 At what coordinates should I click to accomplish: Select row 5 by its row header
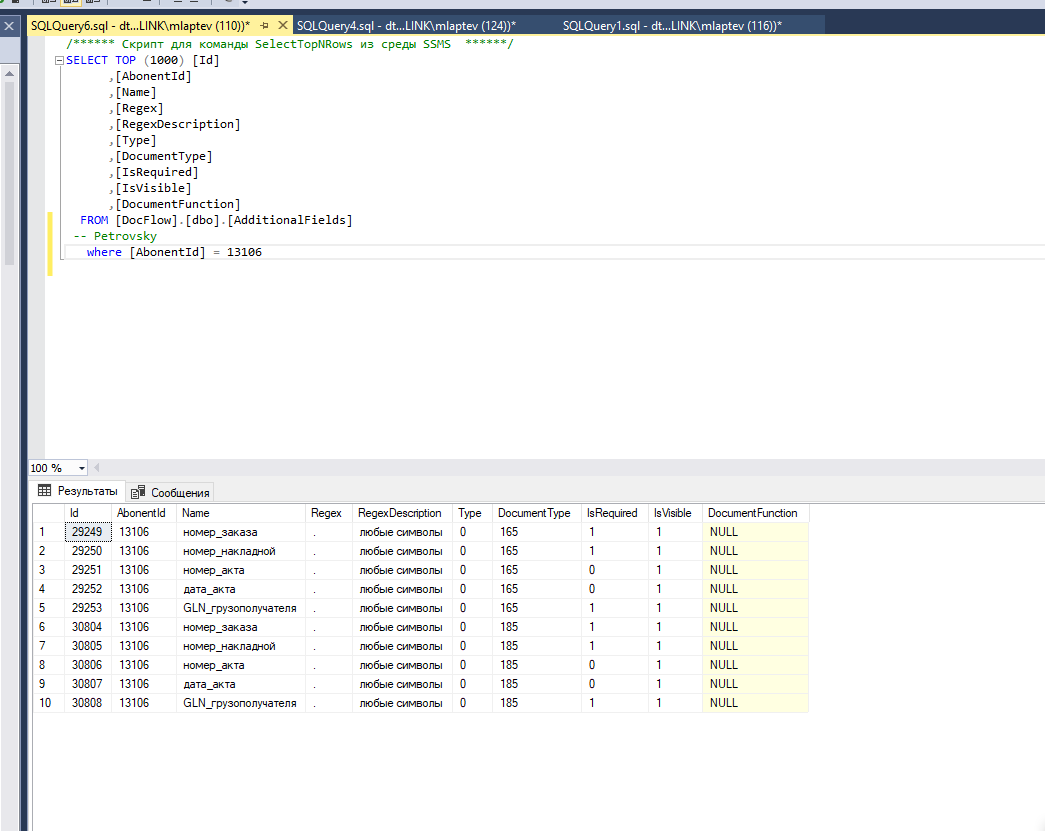(47, 608)
